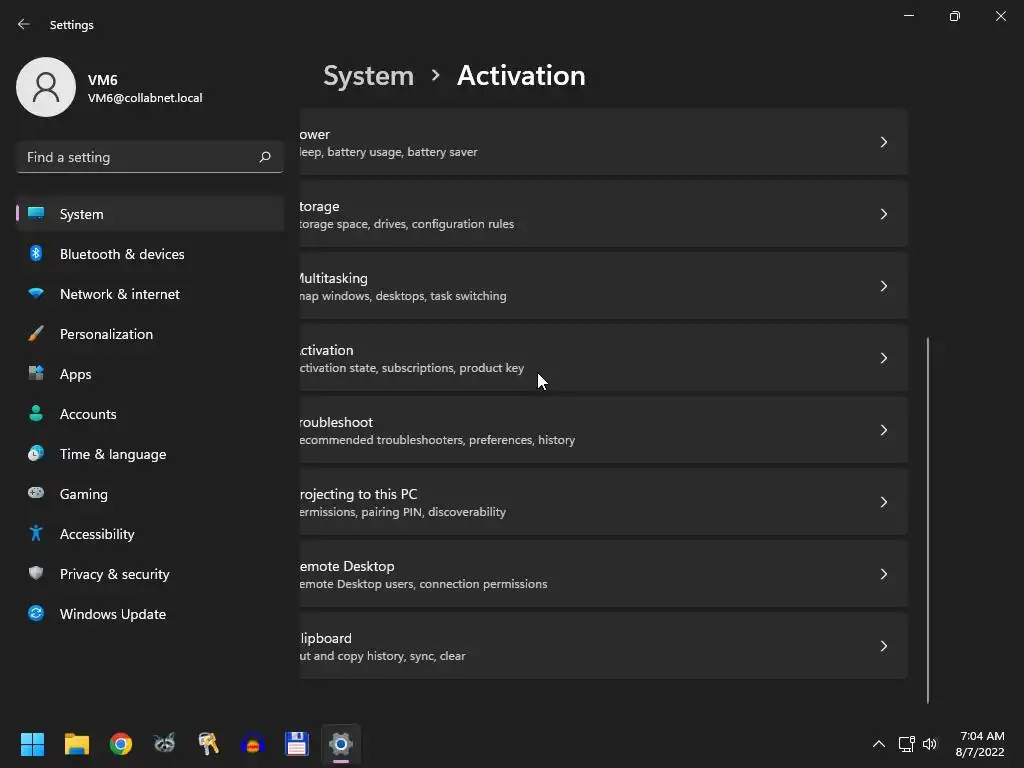Screen dimensions: 1024x768
Task: Open the Accessibility figure icon
Action: tap(36, 534)
